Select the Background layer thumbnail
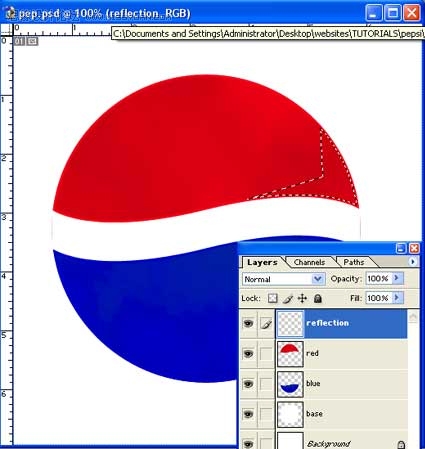This screenshot has height=449, width=425. click(x=290, y=441)
